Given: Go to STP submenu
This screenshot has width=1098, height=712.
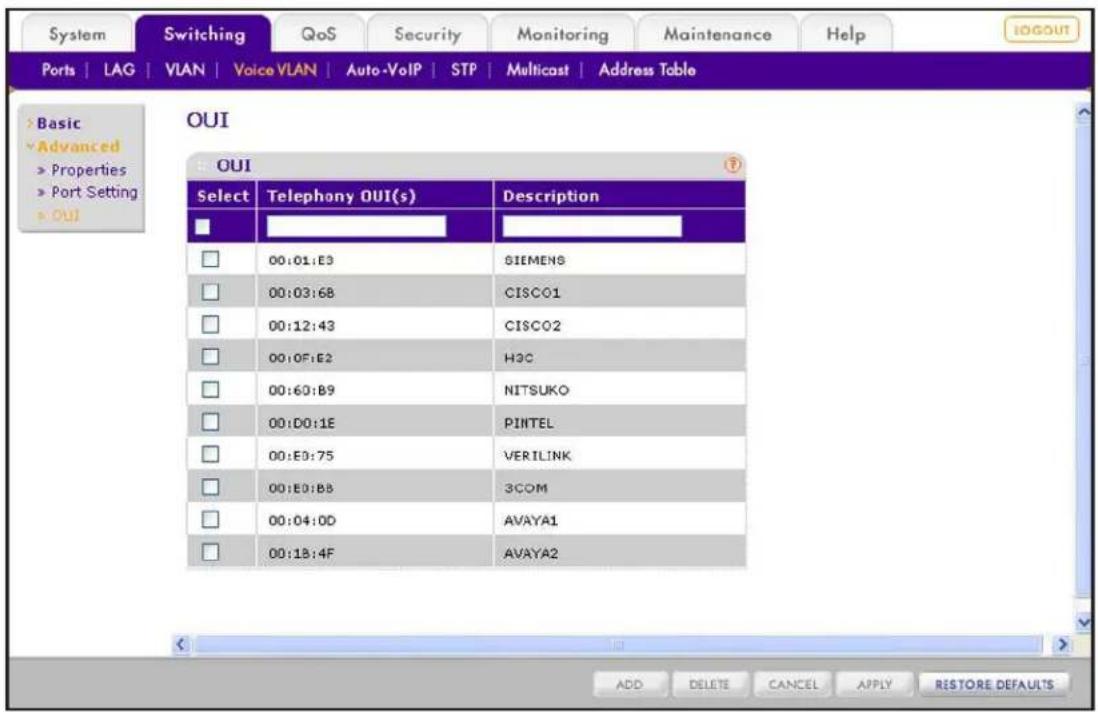Looking at the screenshot, I should click(464, 70).
